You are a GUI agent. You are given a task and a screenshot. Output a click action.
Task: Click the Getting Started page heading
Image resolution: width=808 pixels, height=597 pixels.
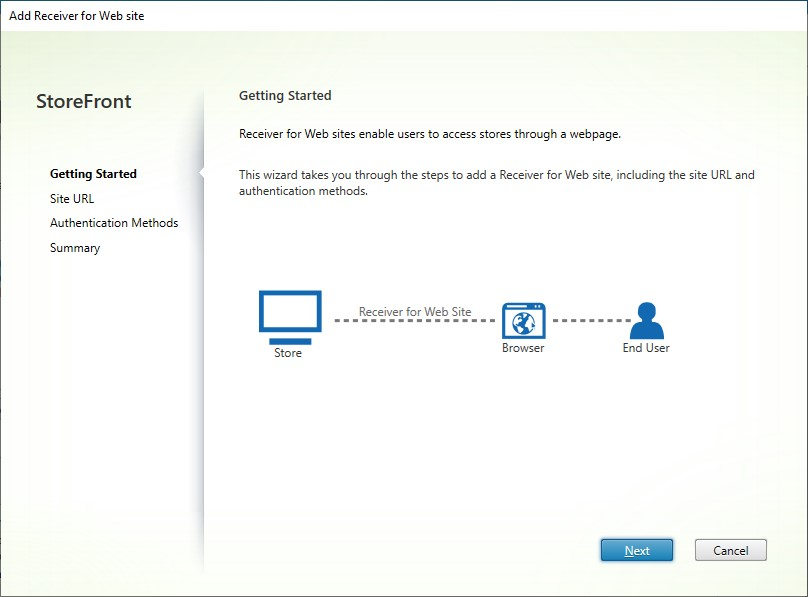pos(285,96)
